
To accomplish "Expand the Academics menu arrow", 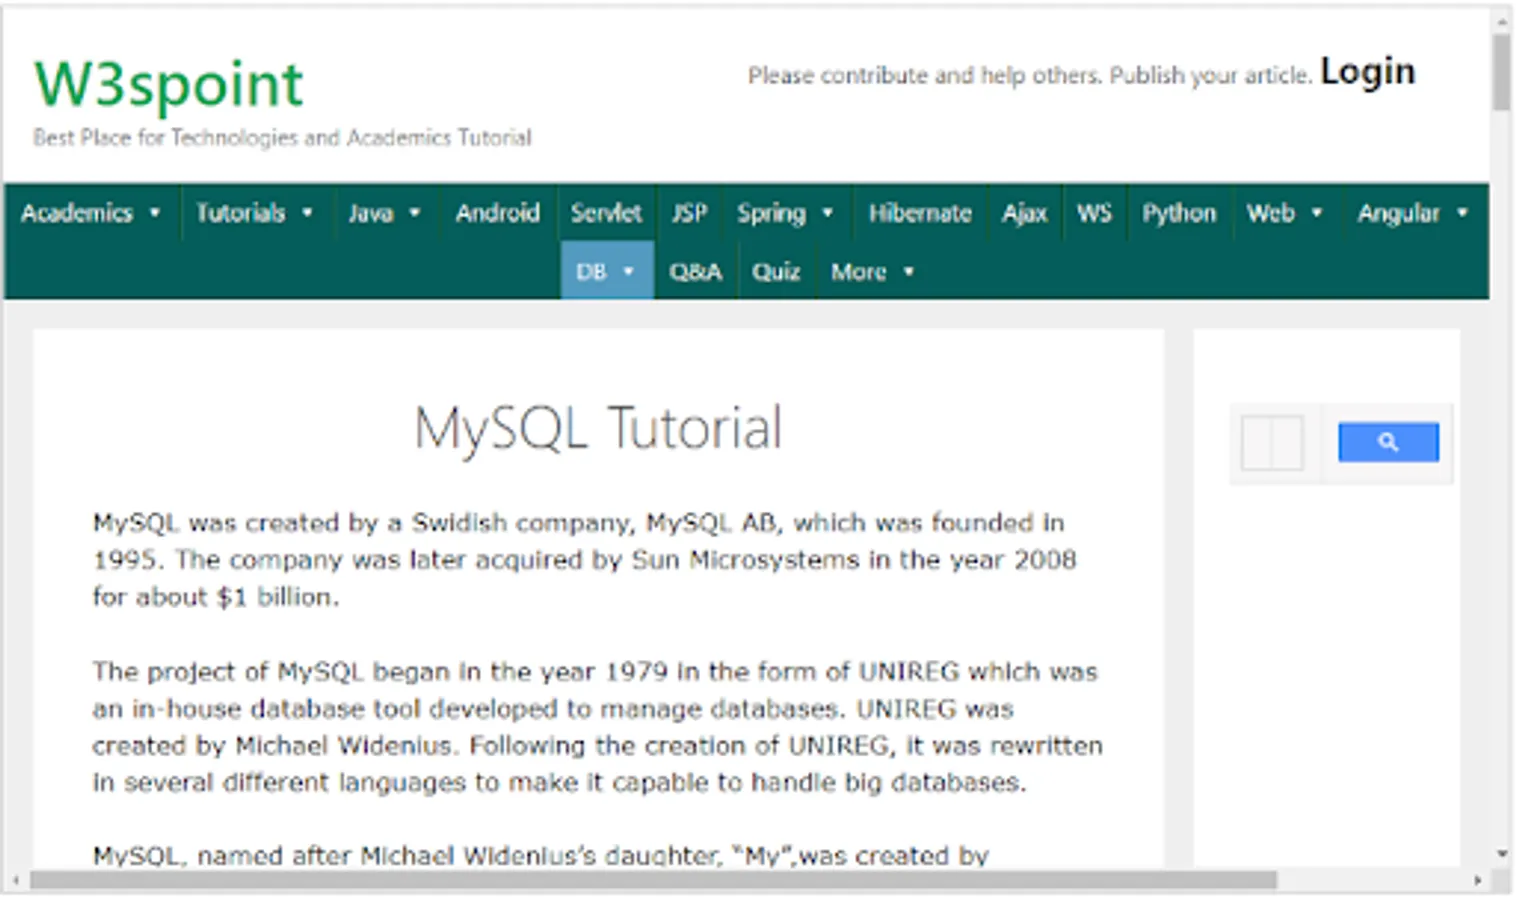I will (155, 213).
